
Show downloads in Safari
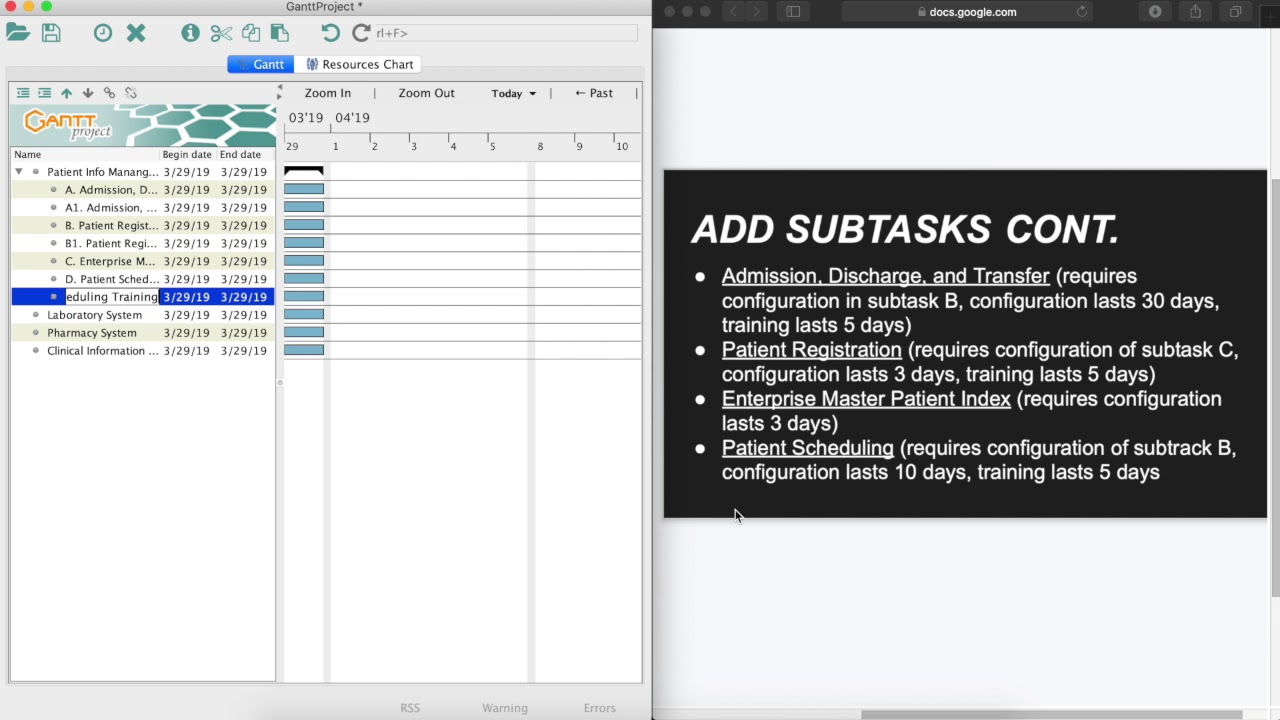coord(1155,12)
